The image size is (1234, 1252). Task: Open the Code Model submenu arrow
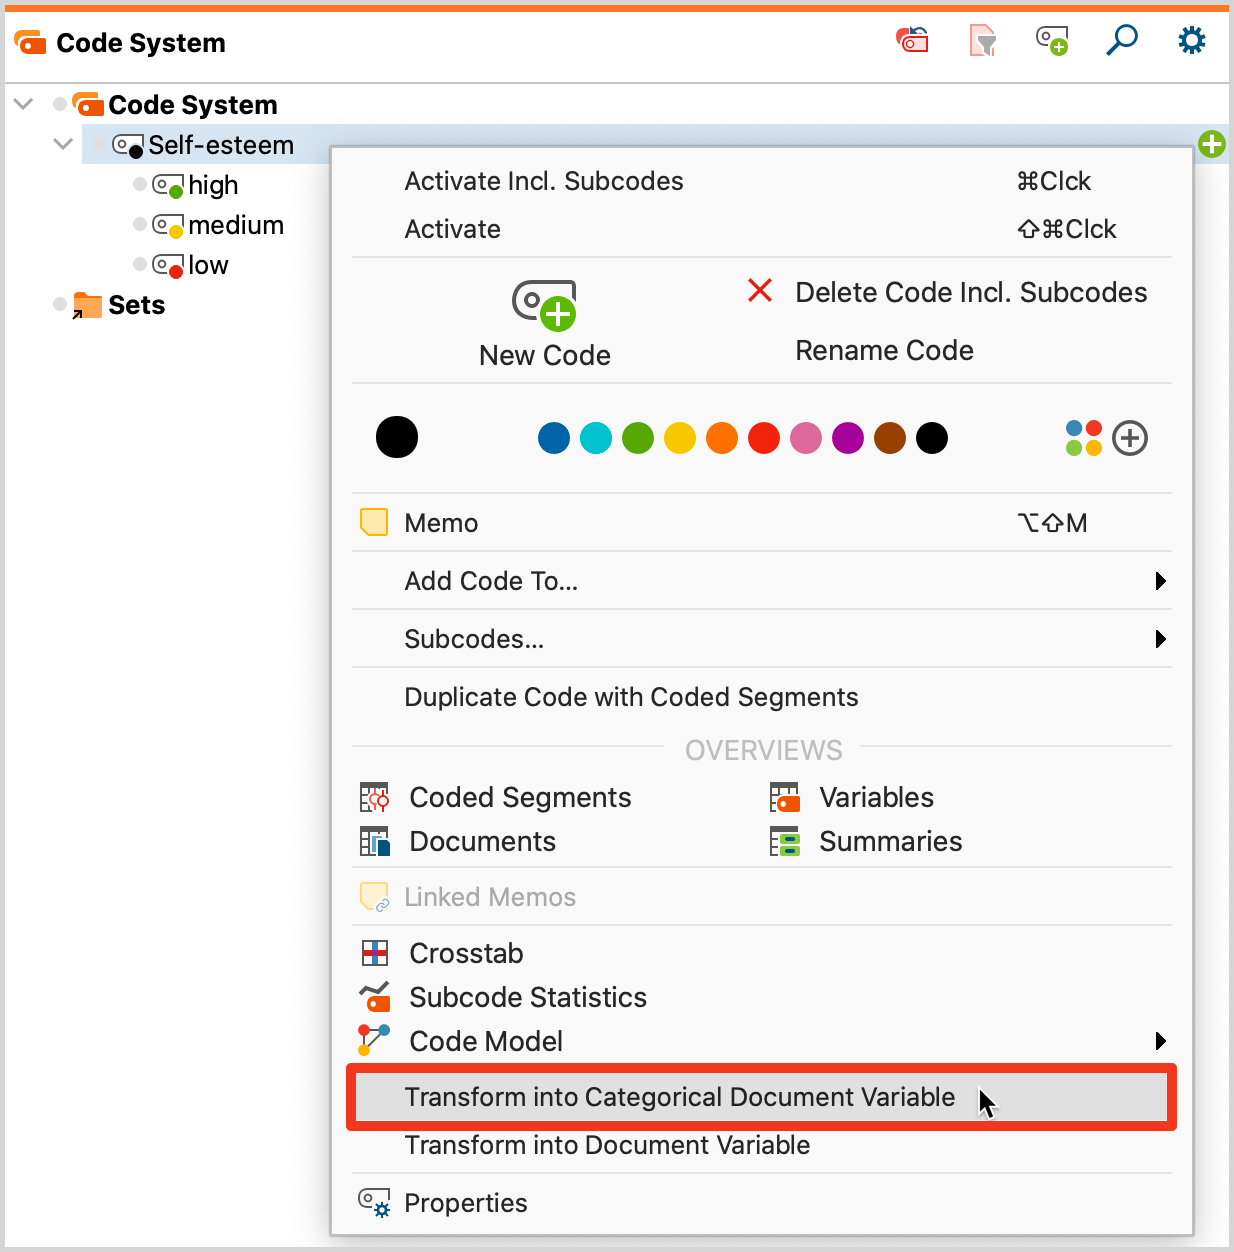tap(1160, 1040)
